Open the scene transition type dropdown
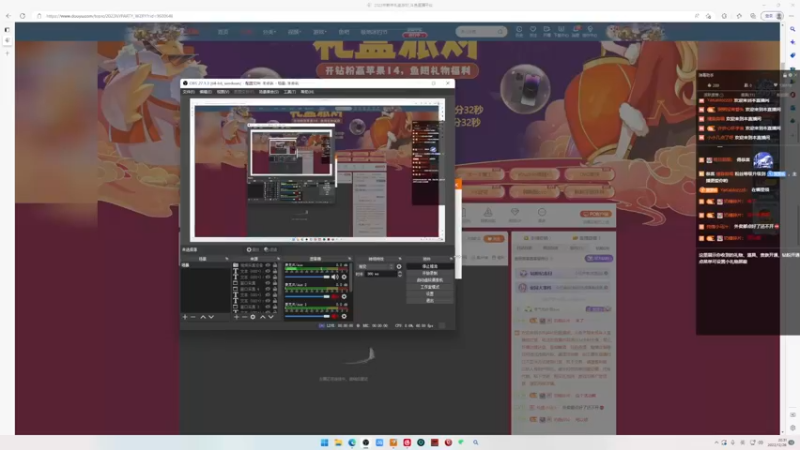 (x=376, y=266)
